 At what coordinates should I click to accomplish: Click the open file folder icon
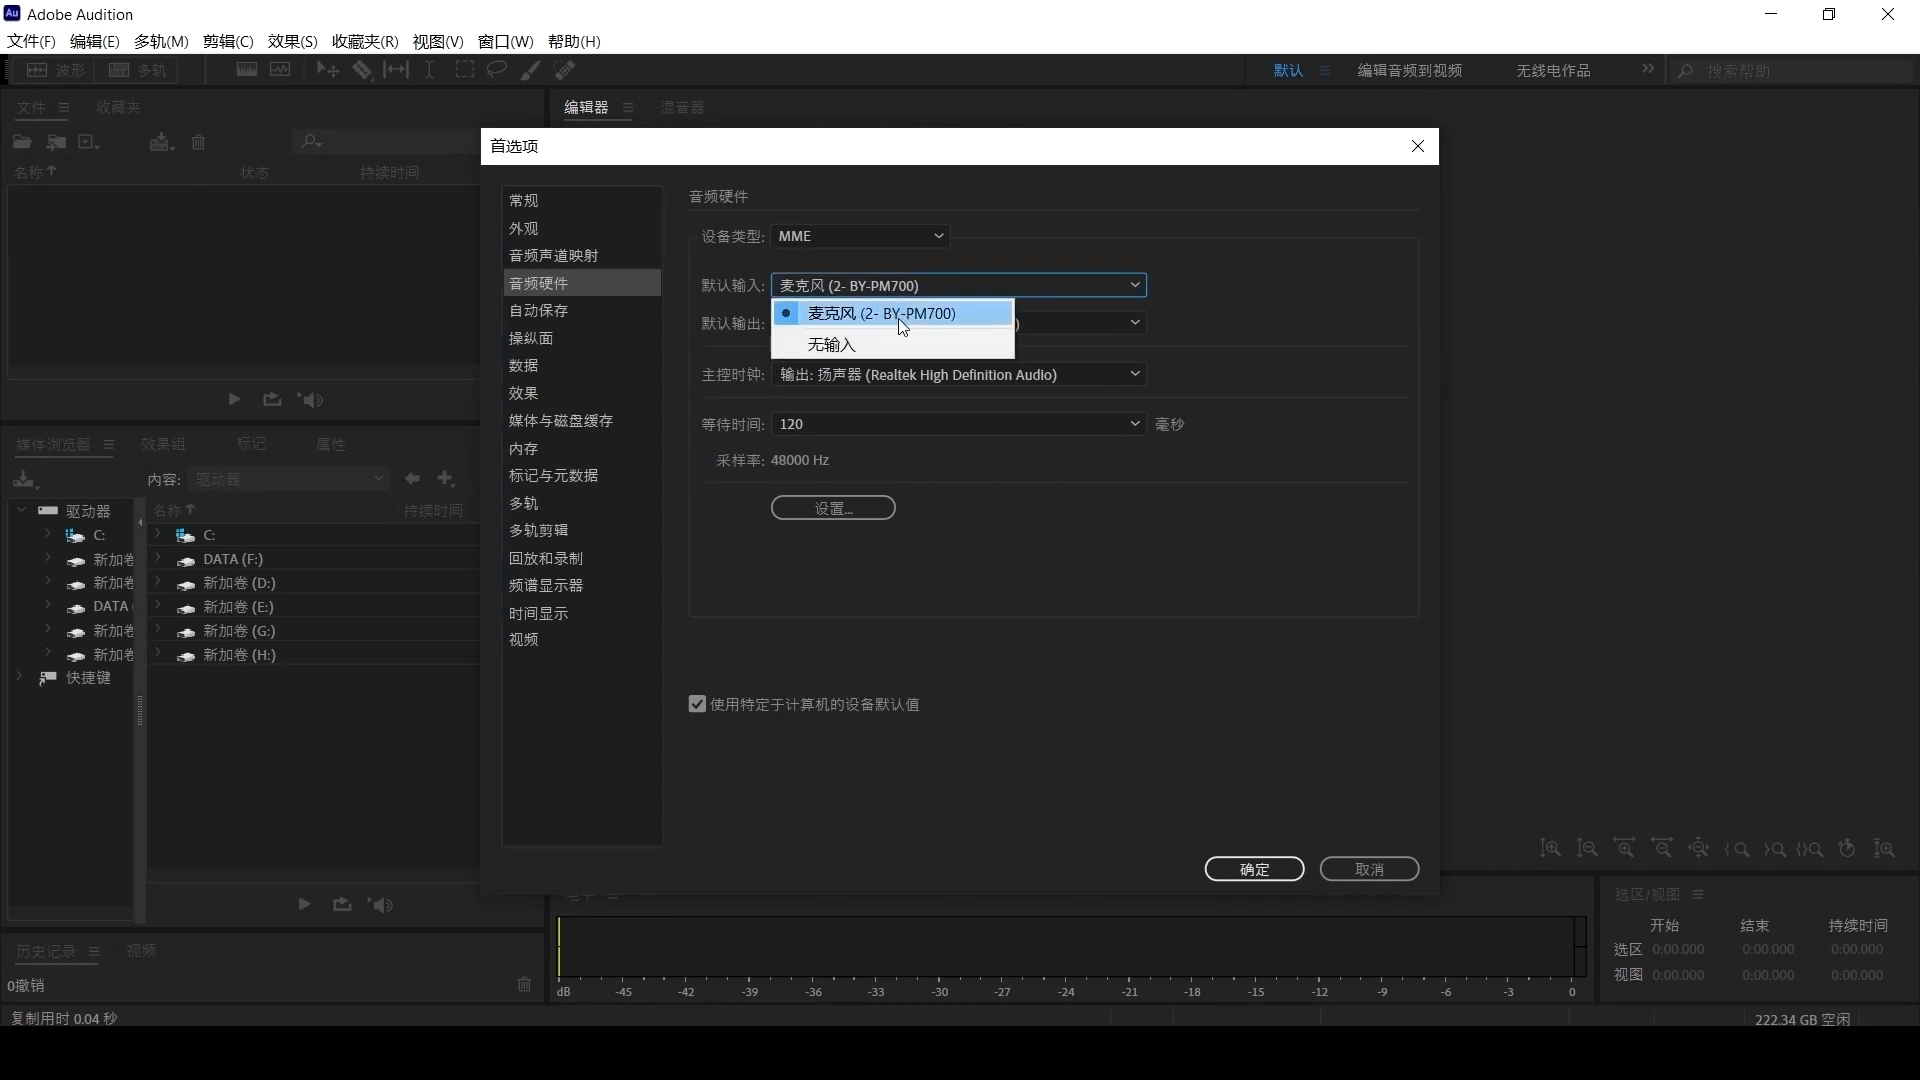click(x=22, y=142)
